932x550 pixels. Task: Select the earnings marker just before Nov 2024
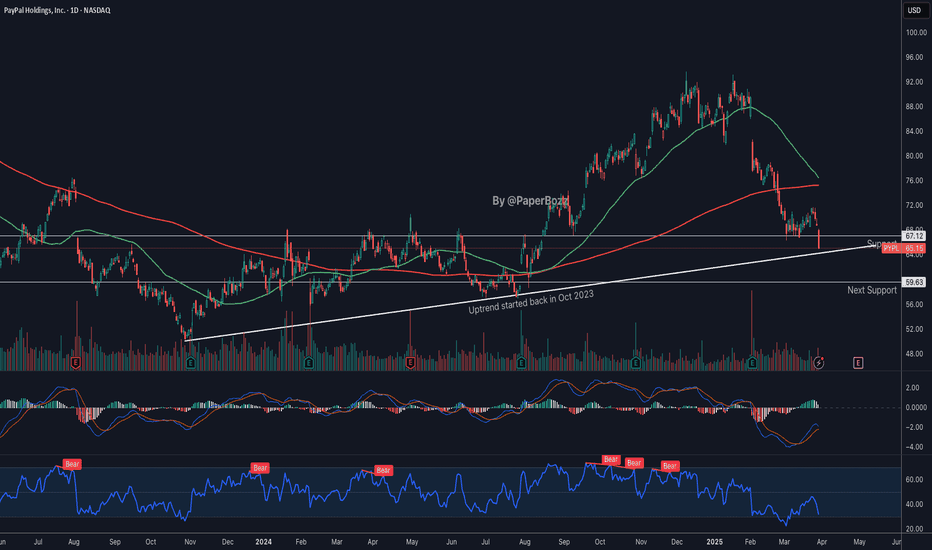[x=635, y=363]
